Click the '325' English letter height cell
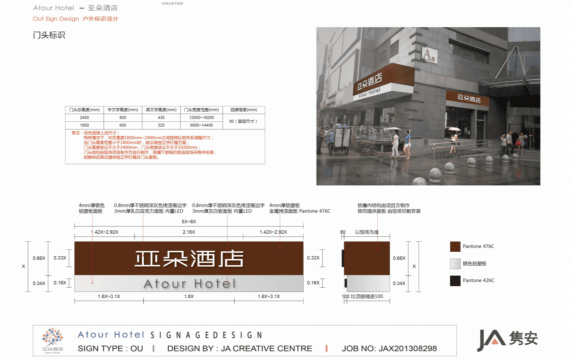 click(161, 125)
